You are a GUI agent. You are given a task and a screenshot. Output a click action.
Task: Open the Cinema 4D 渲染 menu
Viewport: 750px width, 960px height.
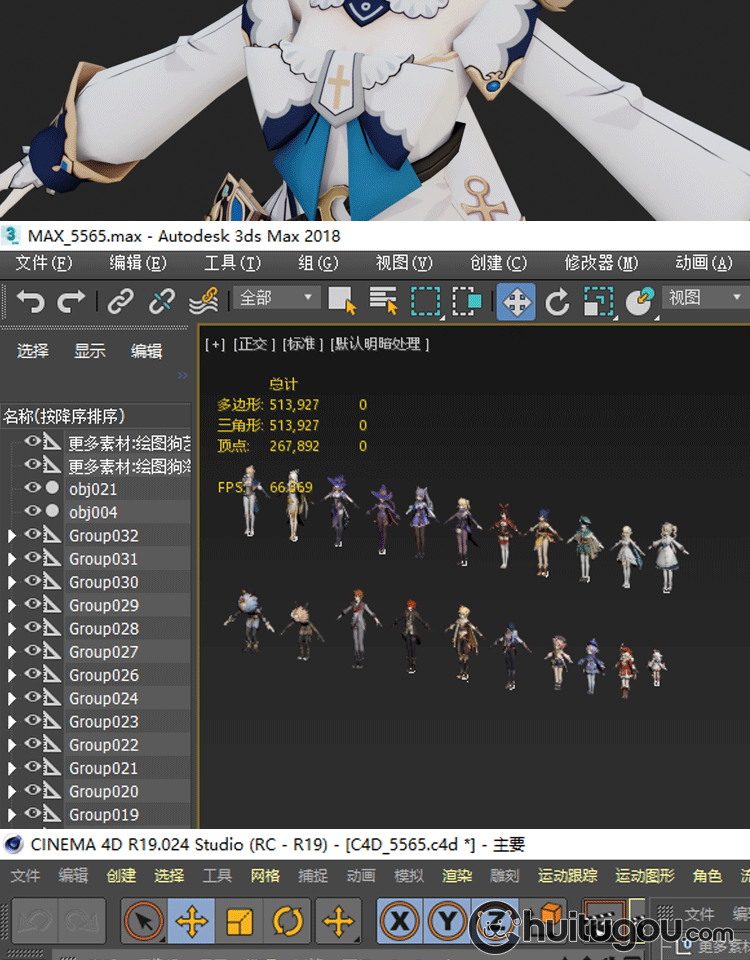pyautogui.click(x=457, y=876)
